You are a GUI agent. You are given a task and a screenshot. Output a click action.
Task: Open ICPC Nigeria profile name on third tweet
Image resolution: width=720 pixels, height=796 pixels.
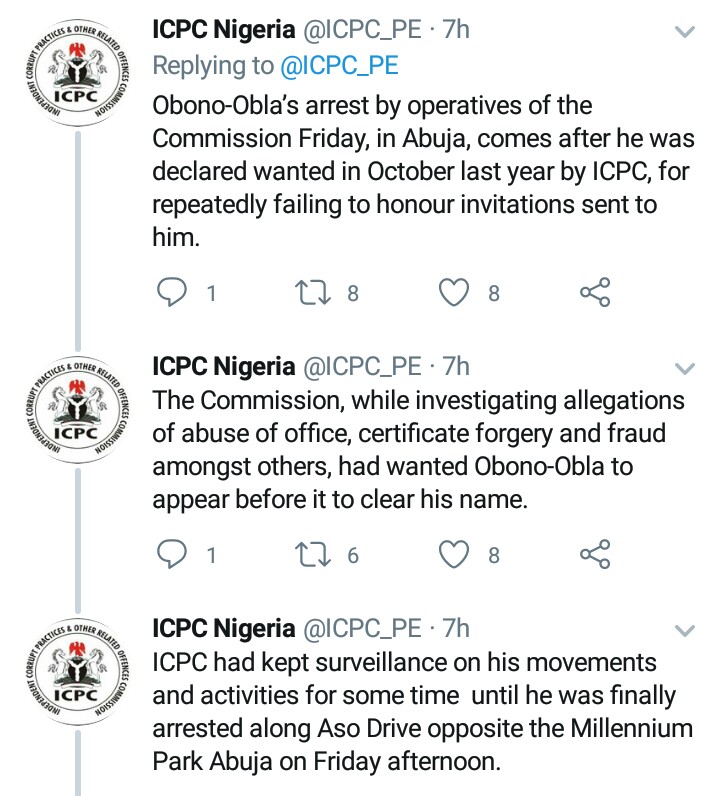(x=223, y=629)
